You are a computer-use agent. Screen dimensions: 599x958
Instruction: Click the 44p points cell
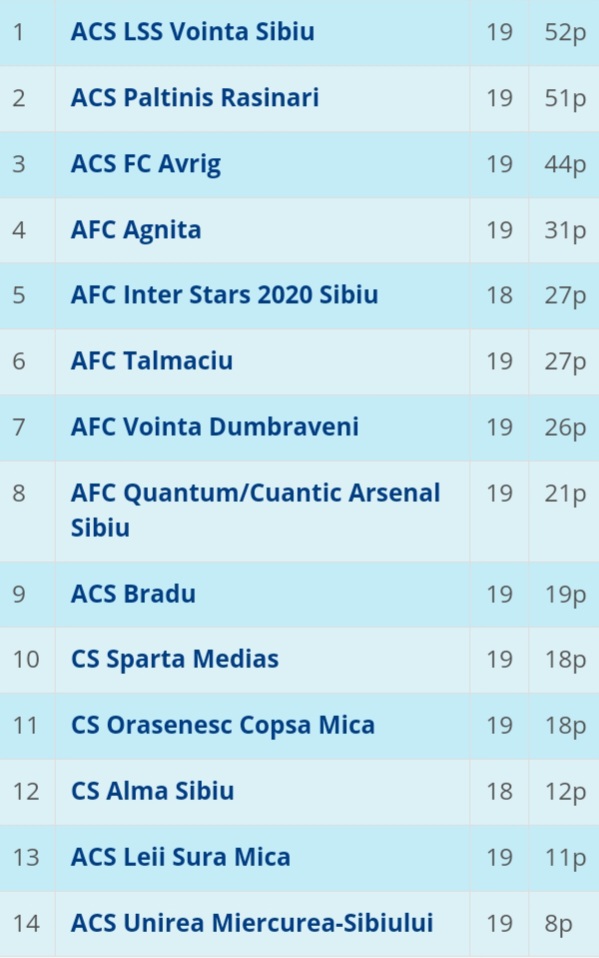(565, 164)
